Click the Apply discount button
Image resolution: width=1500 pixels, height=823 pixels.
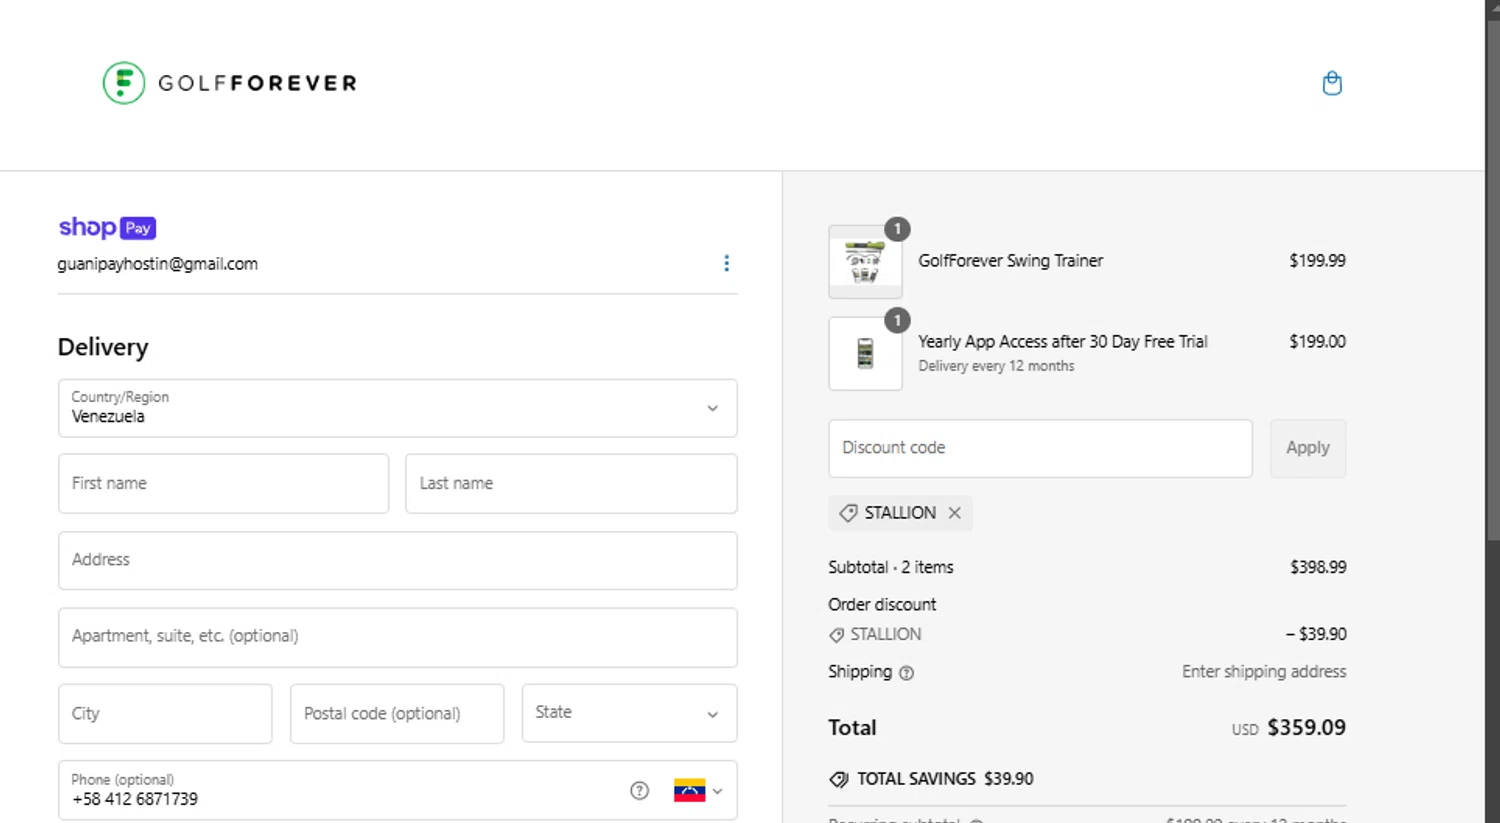pos(1308,448)
